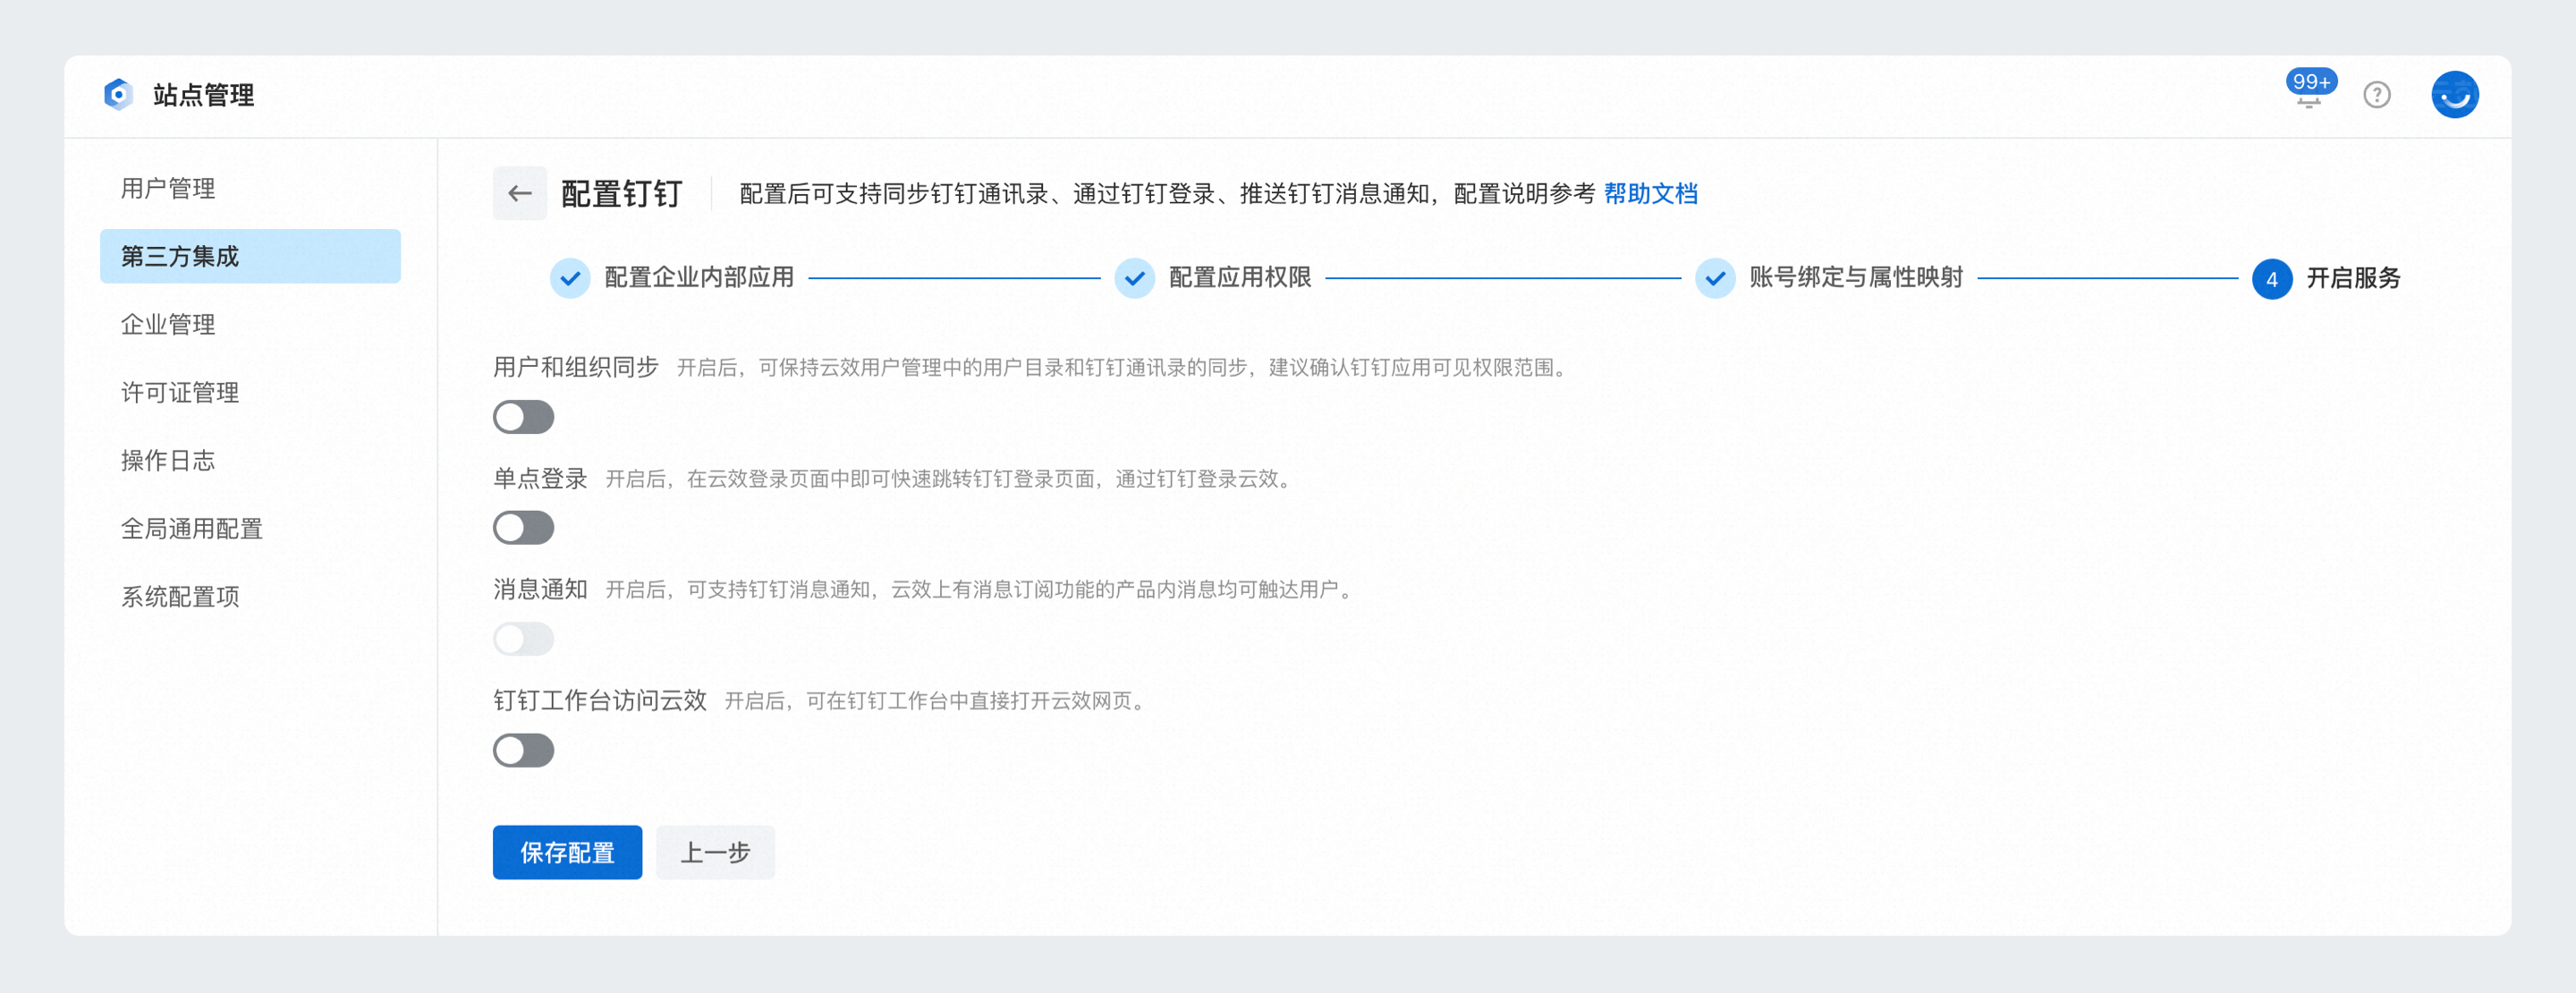The image size is (2576, 993).
Task: Open 许可证管理 sidebar entry
Action: pyautogui.click(x=250, y=392)
